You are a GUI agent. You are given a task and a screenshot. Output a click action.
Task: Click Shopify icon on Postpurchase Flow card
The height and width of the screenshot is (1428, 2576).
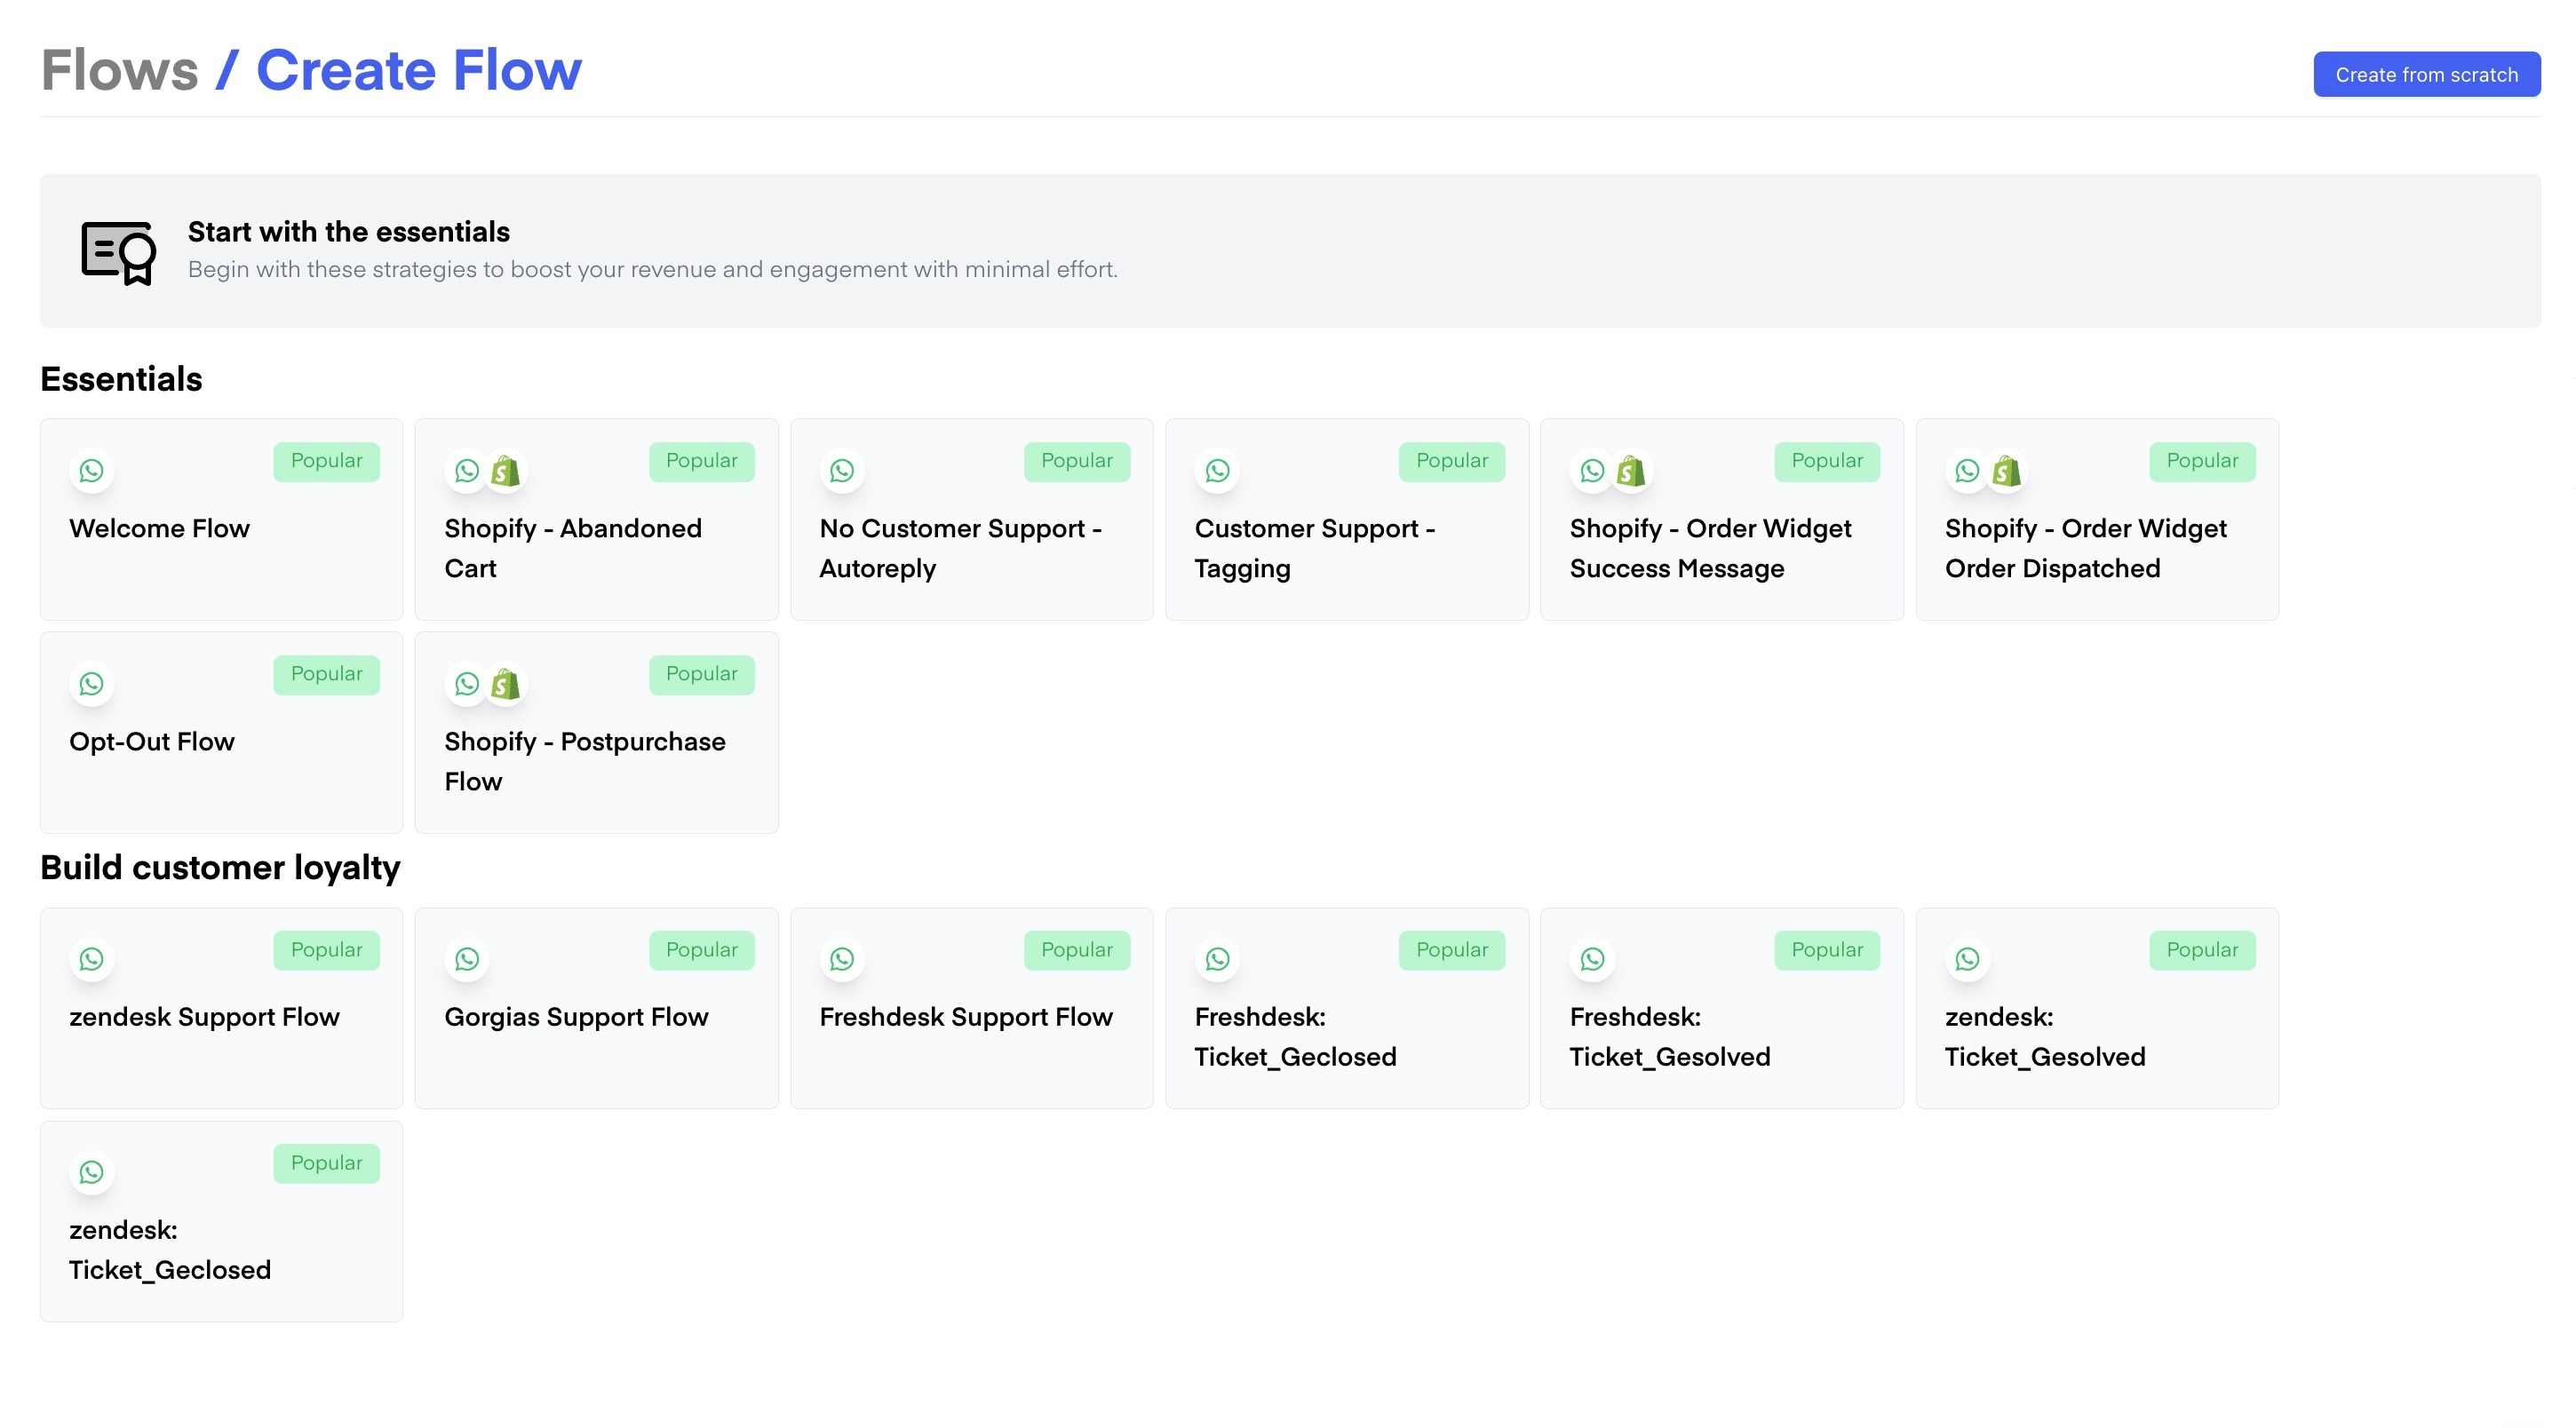click(x=506, y=683)
